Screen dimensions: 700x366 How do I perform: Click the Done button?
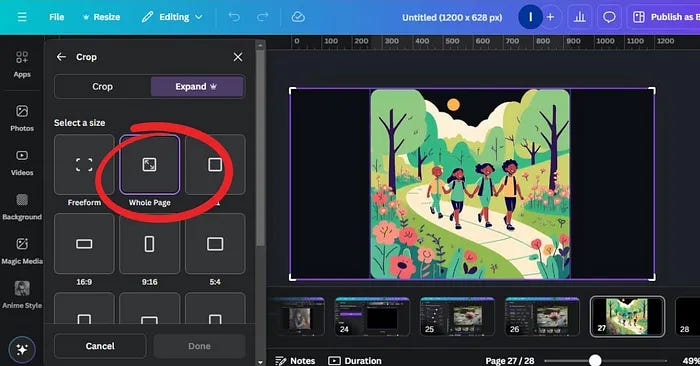pyautogui.click(x=199, y=346)
